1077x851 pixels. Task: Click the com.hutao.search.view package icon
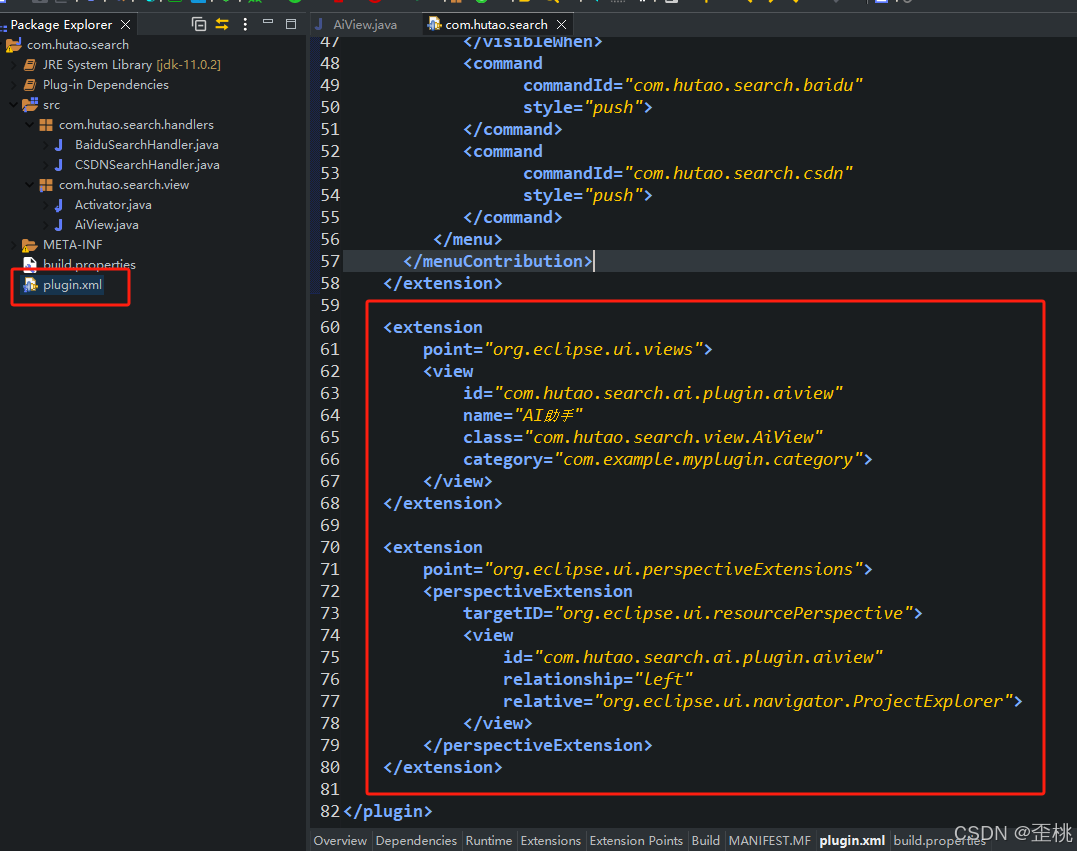pos(46,185)
